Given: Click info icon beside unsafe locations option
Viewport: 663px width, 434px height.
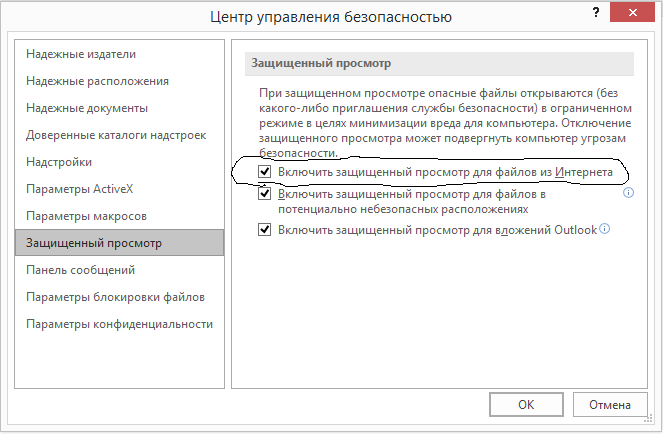Looking at the screenshot, I should click(x=629, y=193).
